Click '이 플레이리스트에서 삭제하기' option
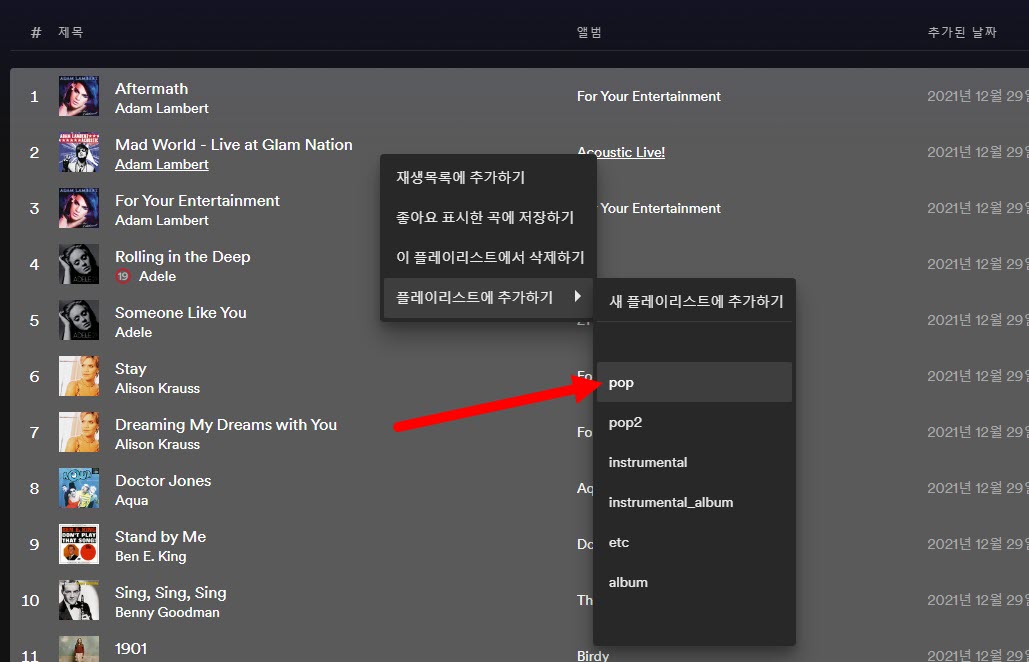This screenshot has height=662, width=1029. coord(488,257)
